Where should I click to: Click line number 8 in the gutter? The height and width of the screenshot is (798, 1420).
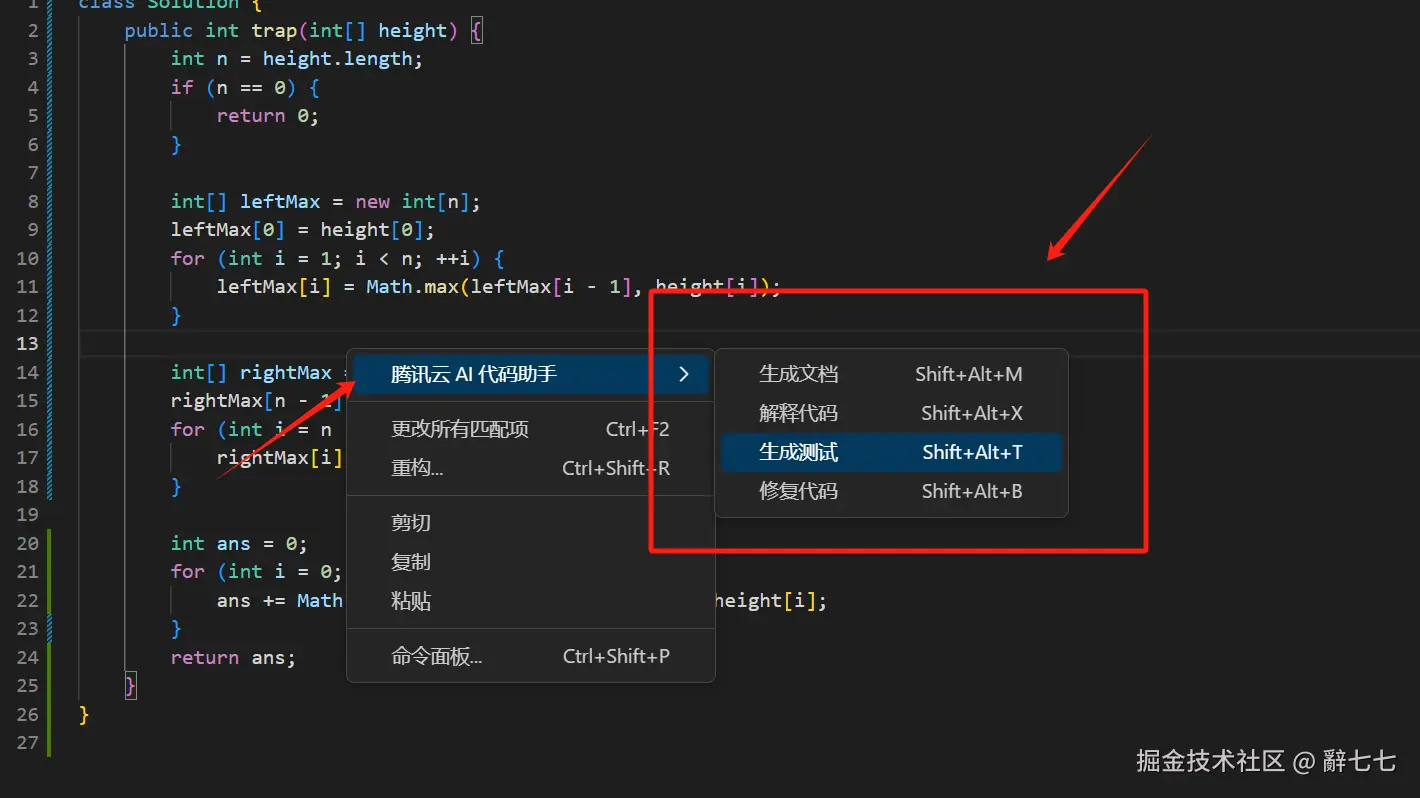pos(33,201)
